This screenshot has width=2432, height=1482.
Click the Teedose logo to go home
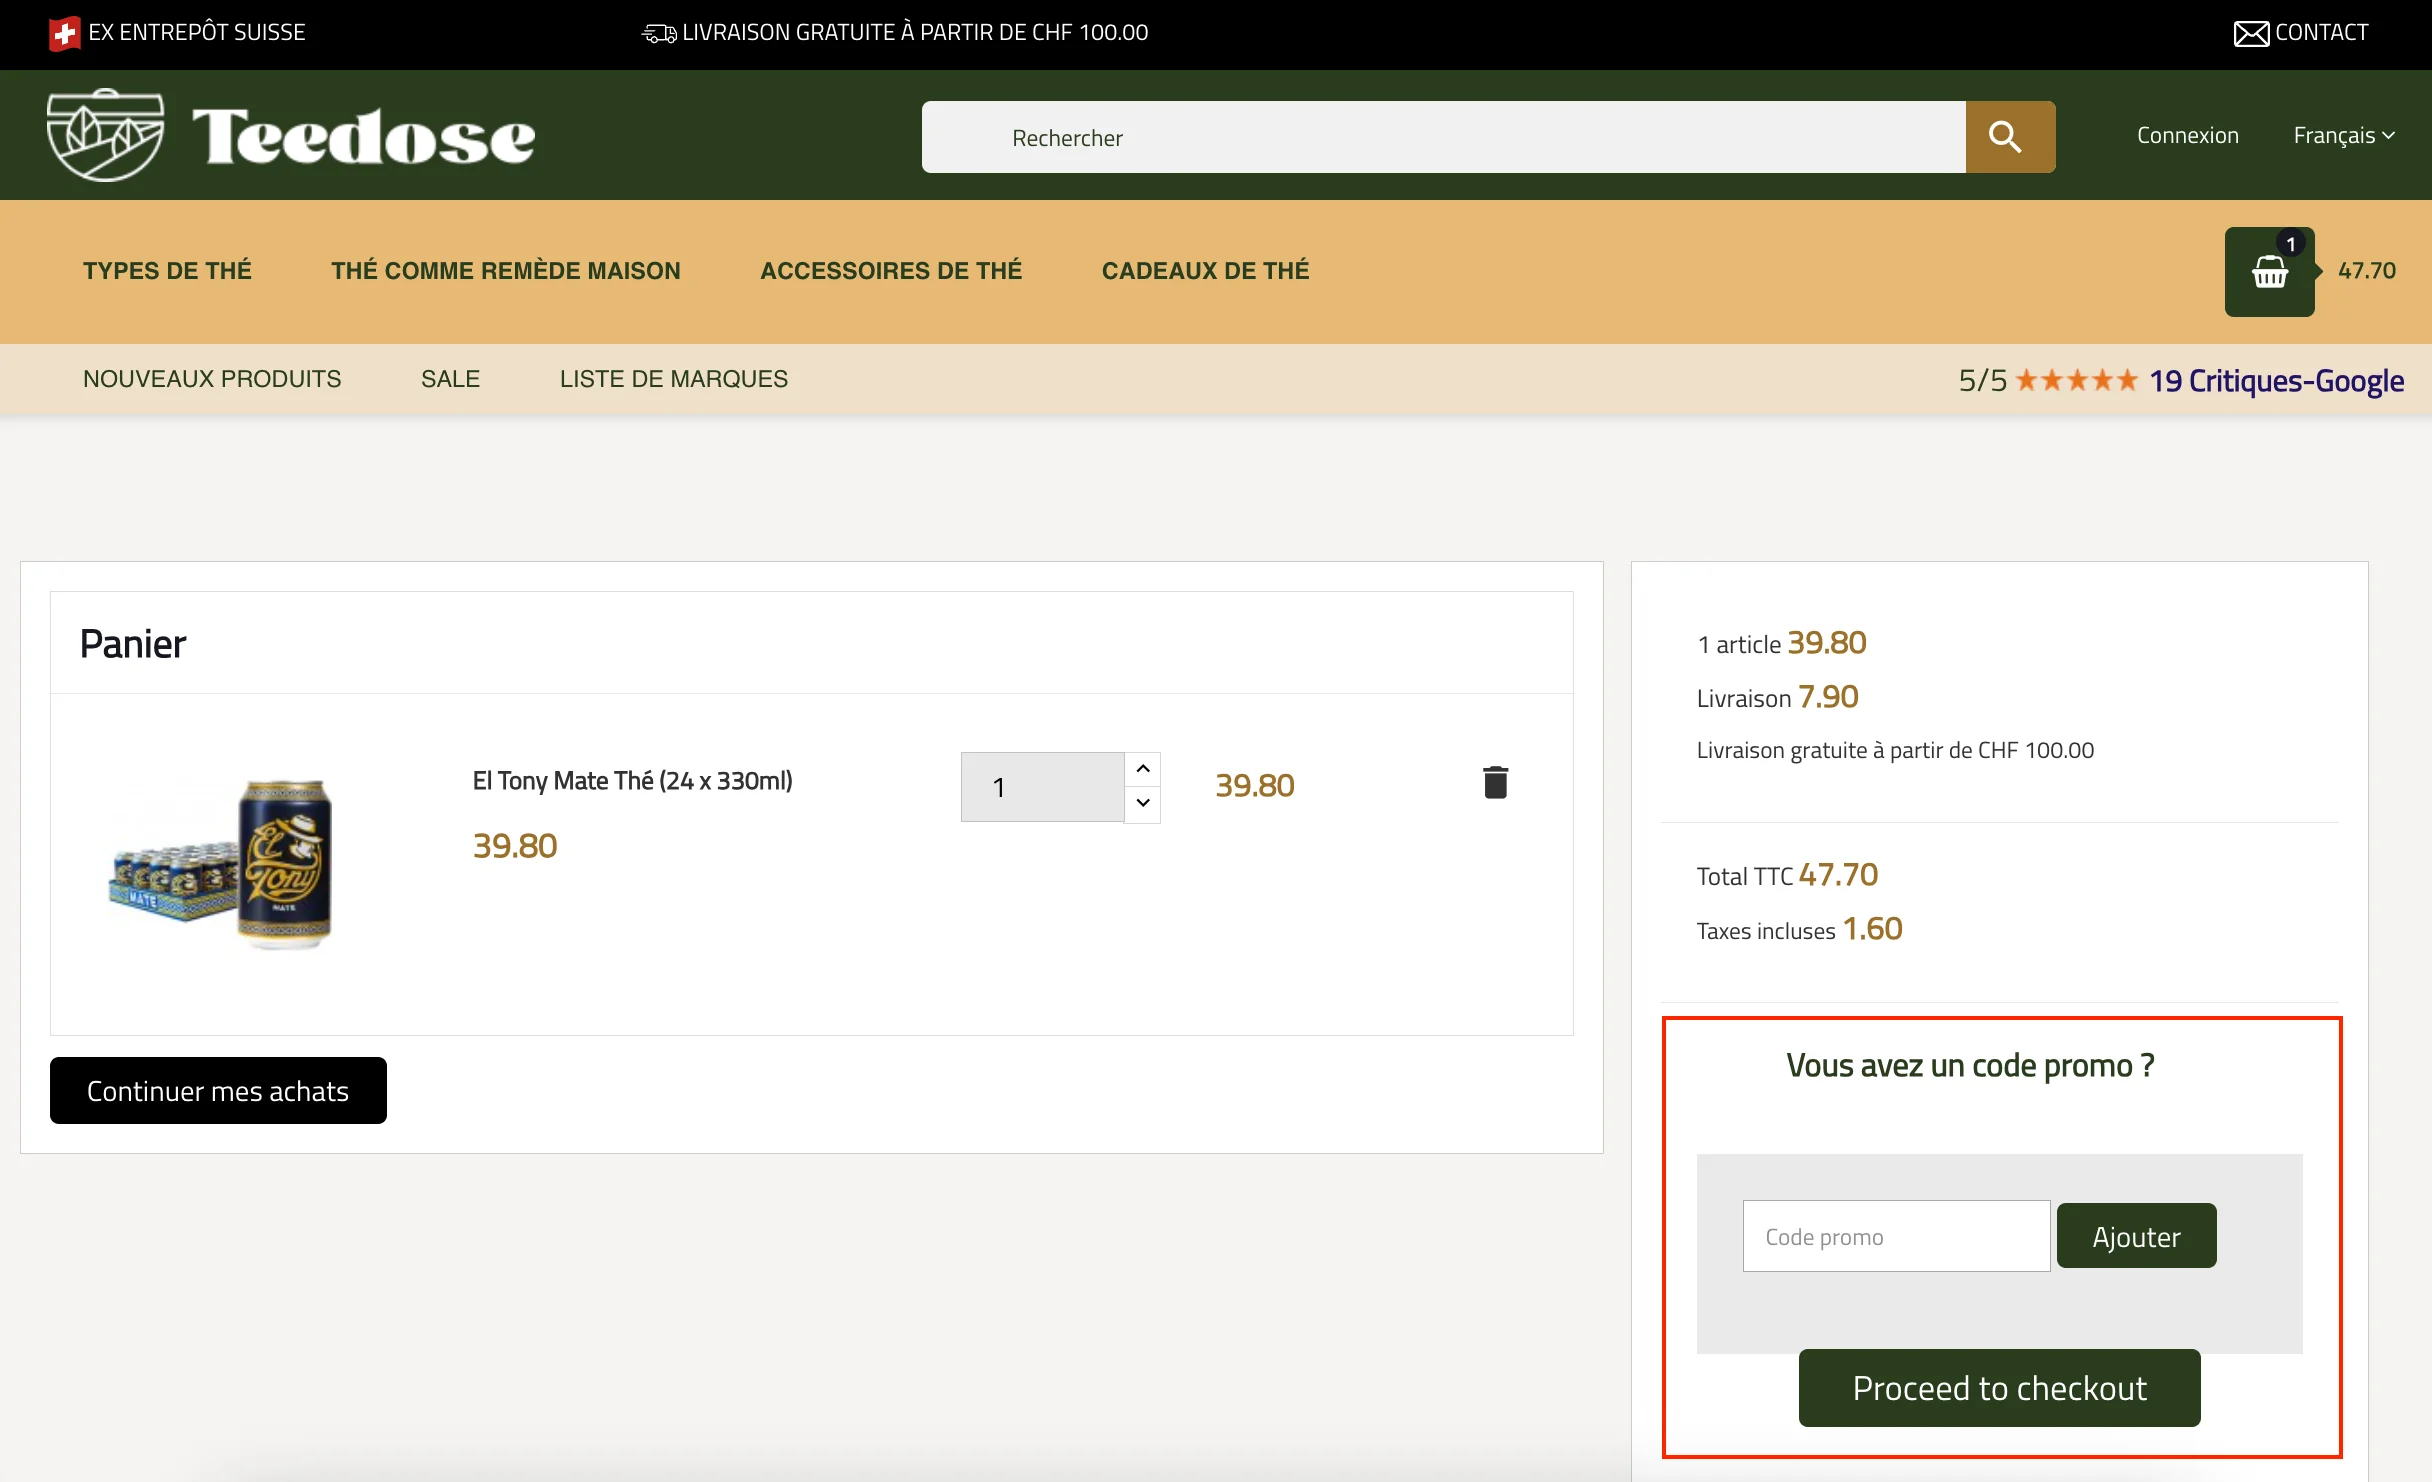(x=290, y=135)
